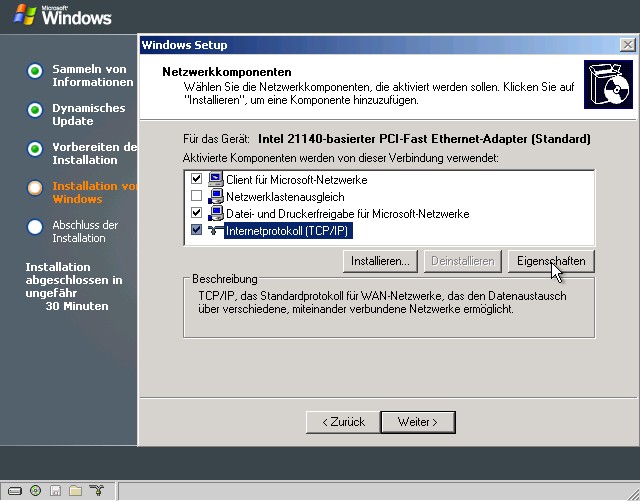640x501 pixels.
Task: Click the floppy disk icon in status bar
Action: click(x=56, y=491)
